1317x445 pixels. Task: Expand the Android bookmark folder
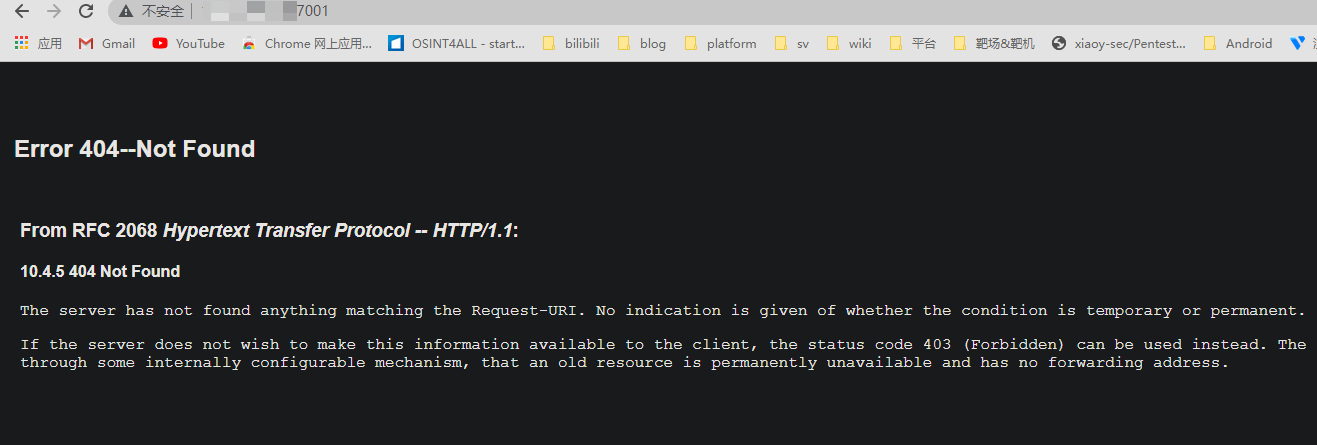point(1237,43)
